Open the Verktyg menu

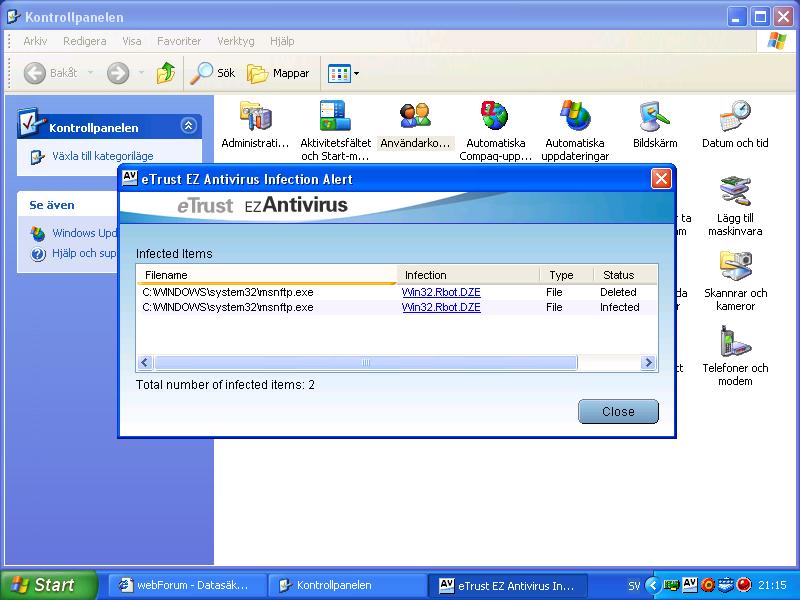point(235,41)
